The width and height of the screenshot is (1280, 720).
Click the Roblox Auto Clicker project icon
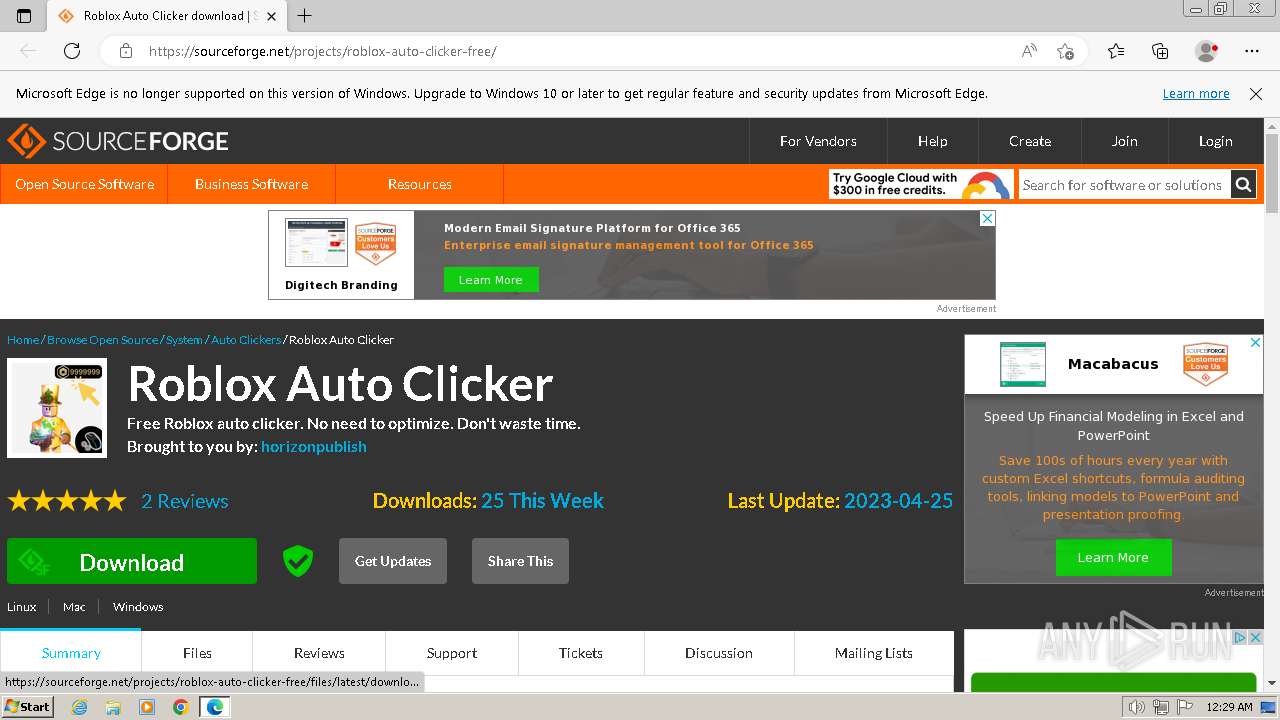click(x=57, y=408)
